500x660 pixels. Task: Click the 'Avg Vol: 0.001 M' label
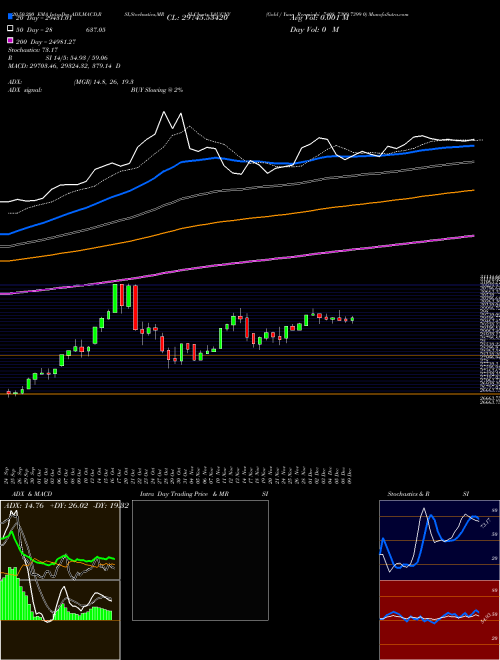point(320,18)
